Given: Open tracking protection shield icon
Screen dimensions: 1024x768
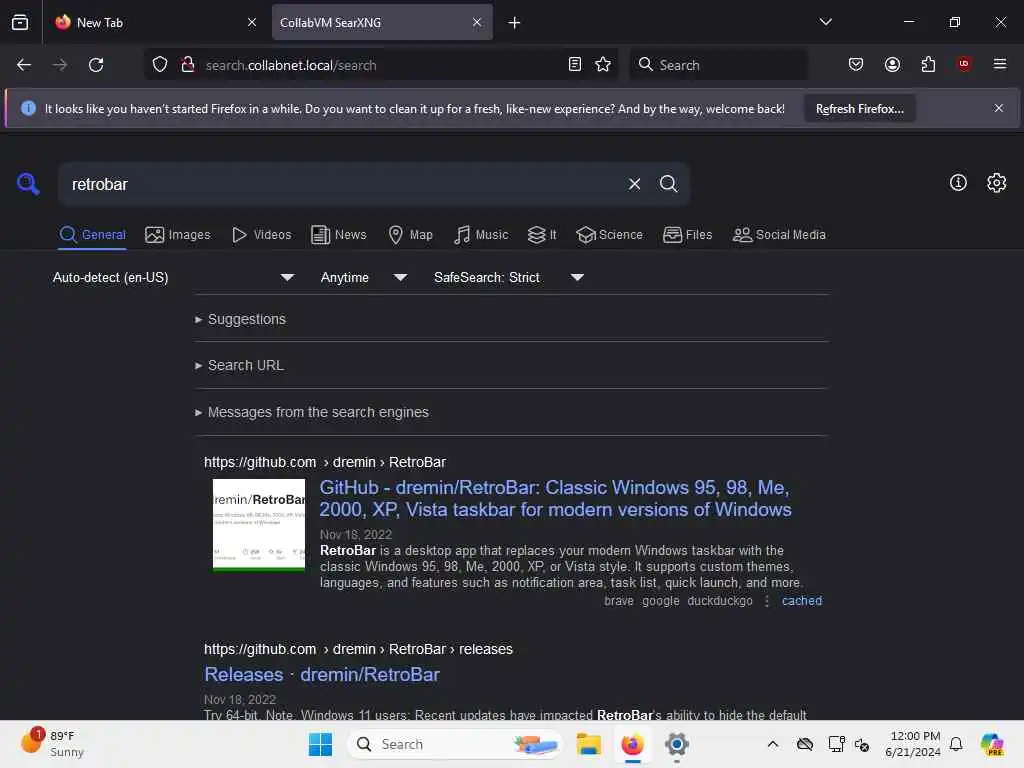Looking at the screenshot, I should [160, 65].
